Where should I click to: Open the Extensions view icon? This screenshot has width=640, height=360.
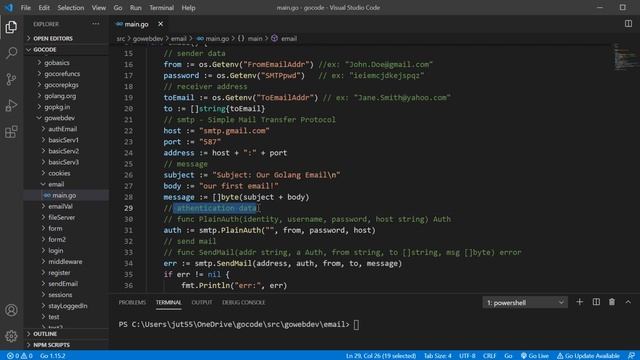(11, 131)
